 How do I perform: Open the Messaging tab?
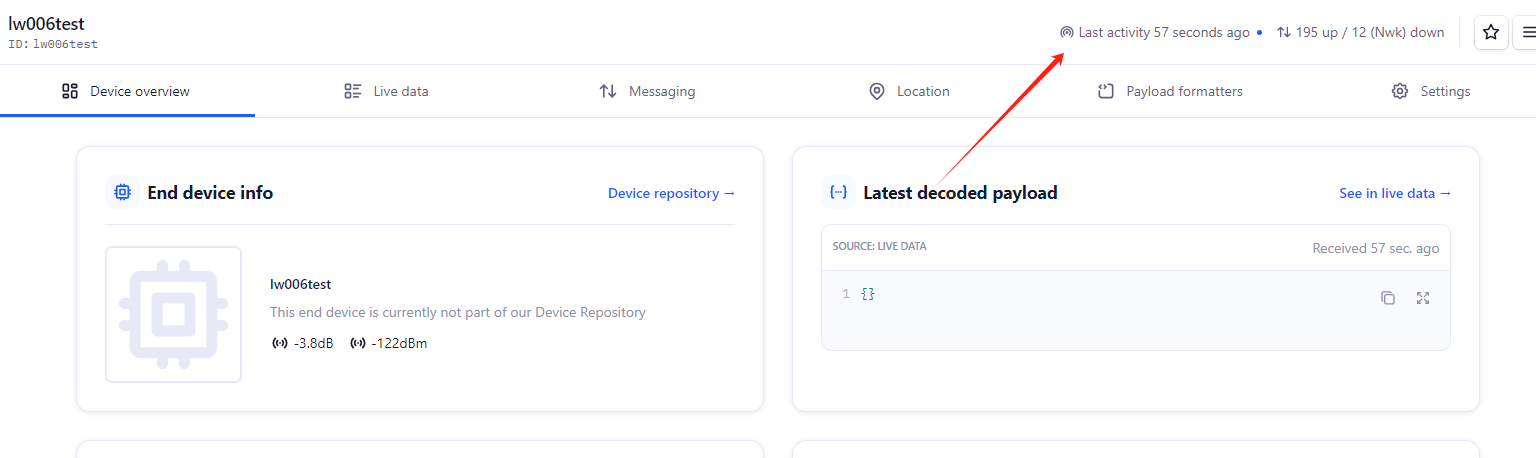coord(647,92)
